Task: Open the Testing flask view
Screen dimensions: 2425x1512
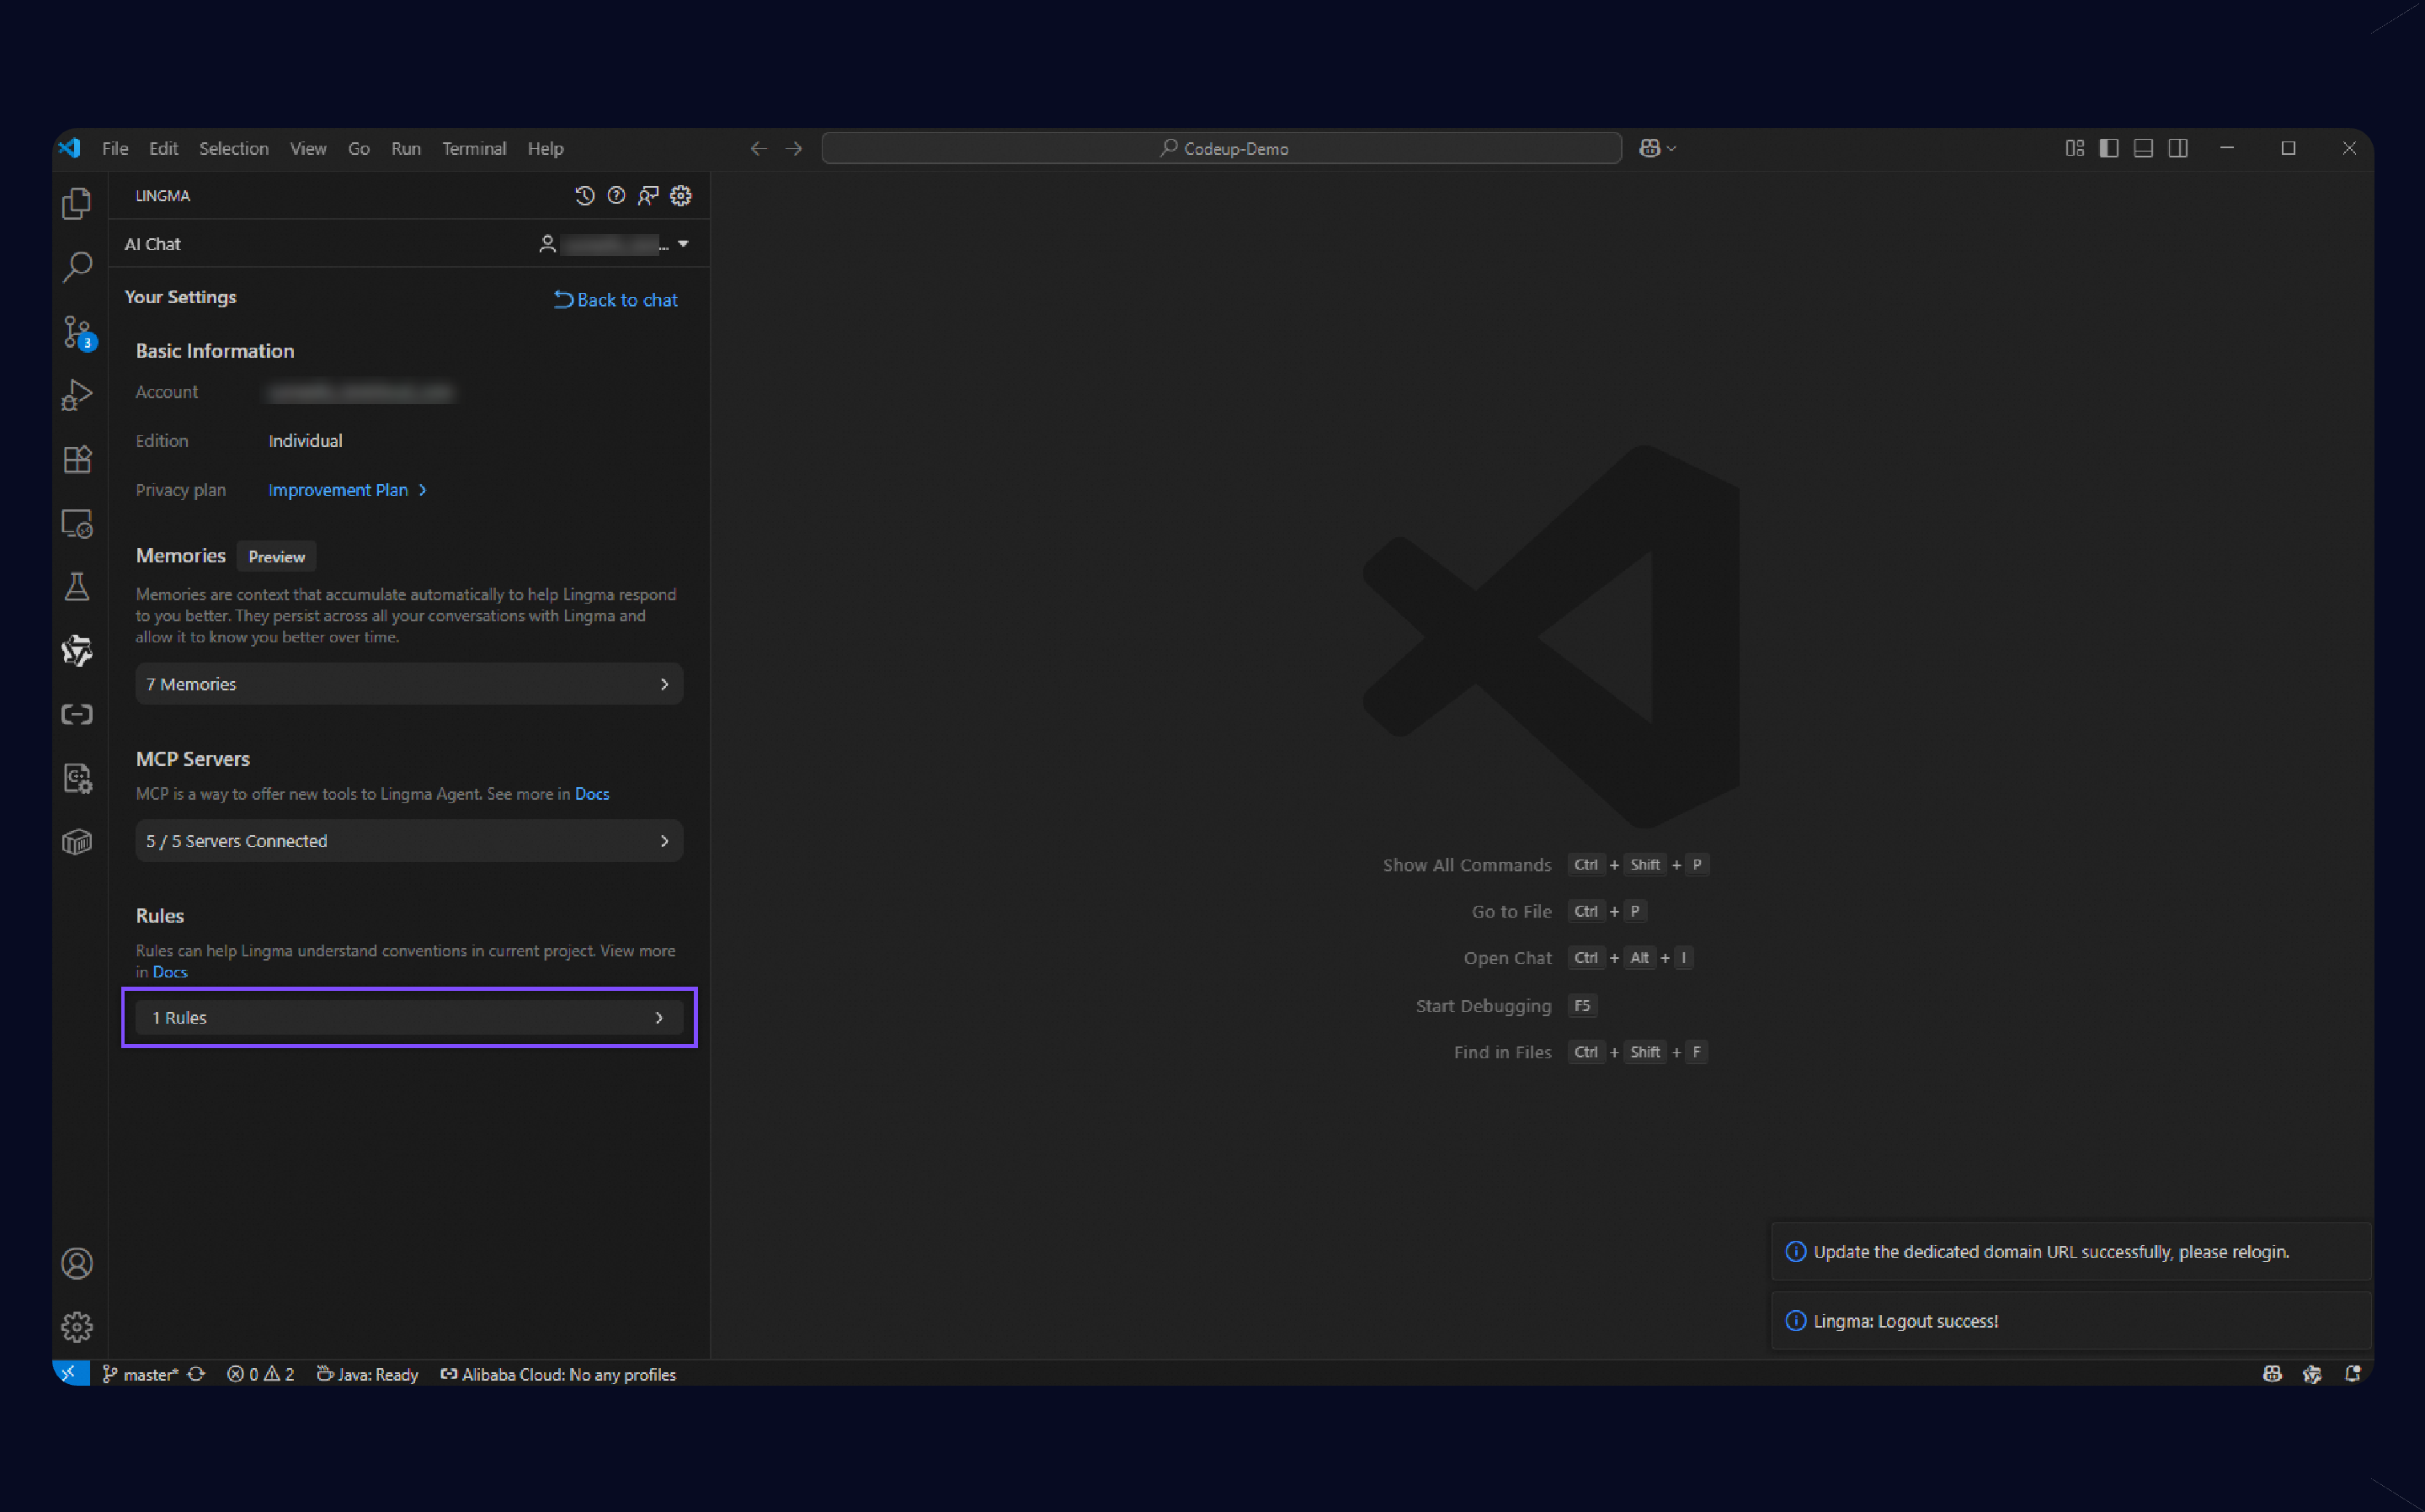Action: [77, 587]
